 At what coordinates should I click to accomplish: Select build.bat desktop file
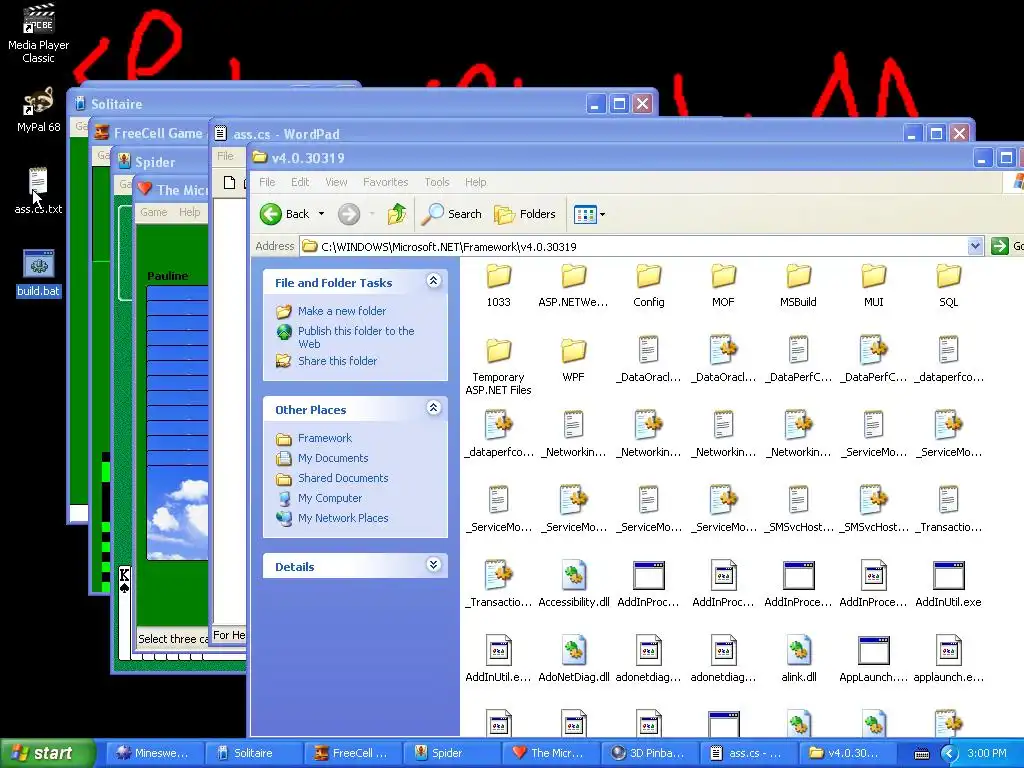point(39,273)
